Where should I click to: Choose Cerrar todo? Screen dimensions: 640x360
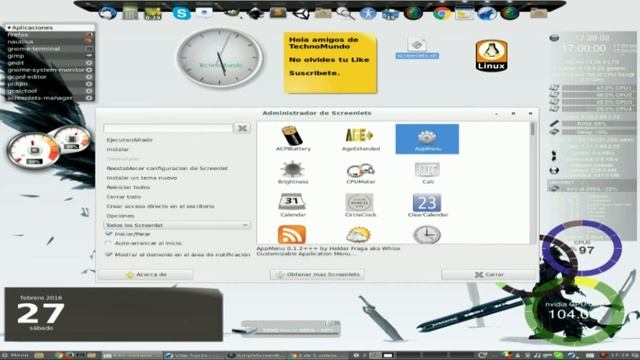(123, 197)
